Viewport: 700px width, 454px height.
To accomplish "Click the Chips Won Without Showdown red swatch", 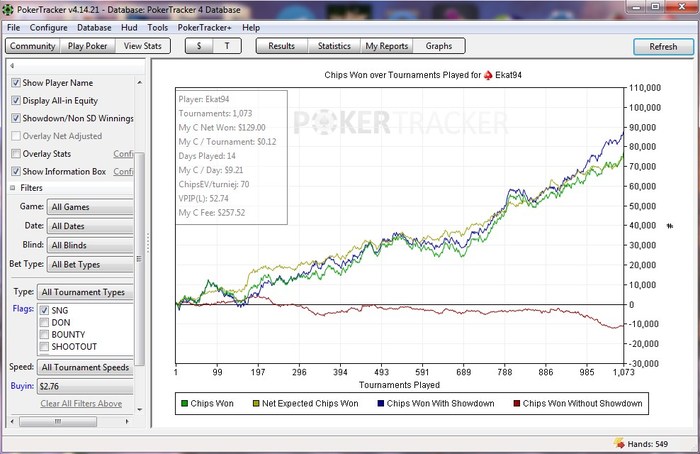I will (517, 404).
